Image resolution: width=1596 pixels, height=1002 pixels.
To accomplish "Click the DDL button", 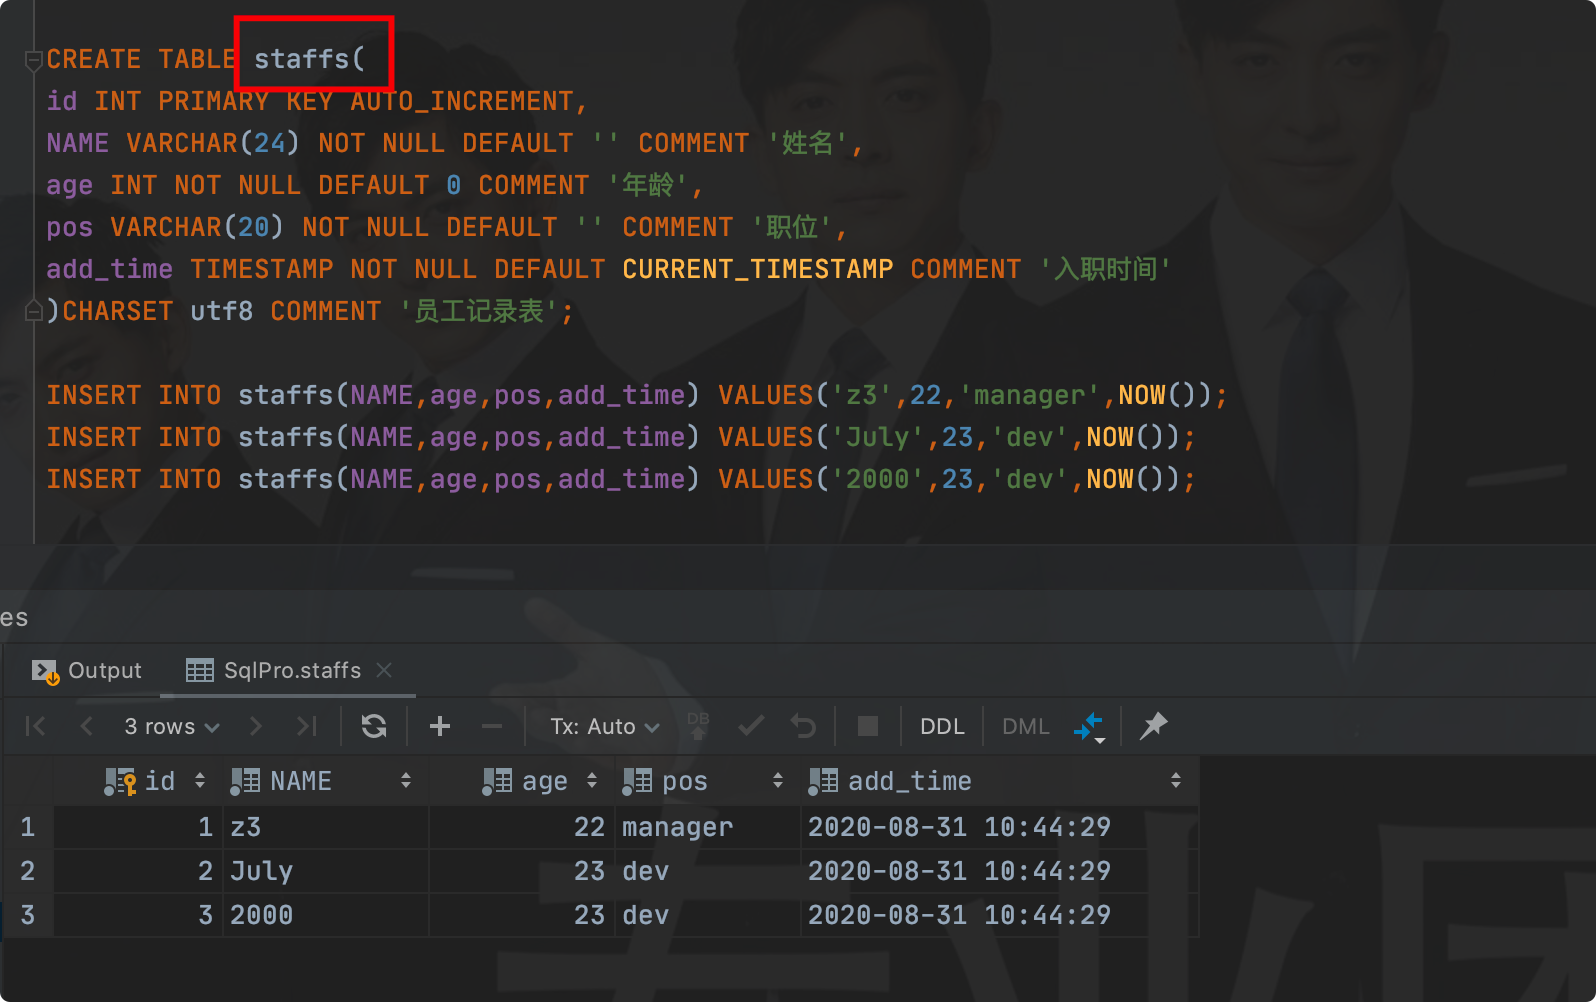I will pos(942,727).
